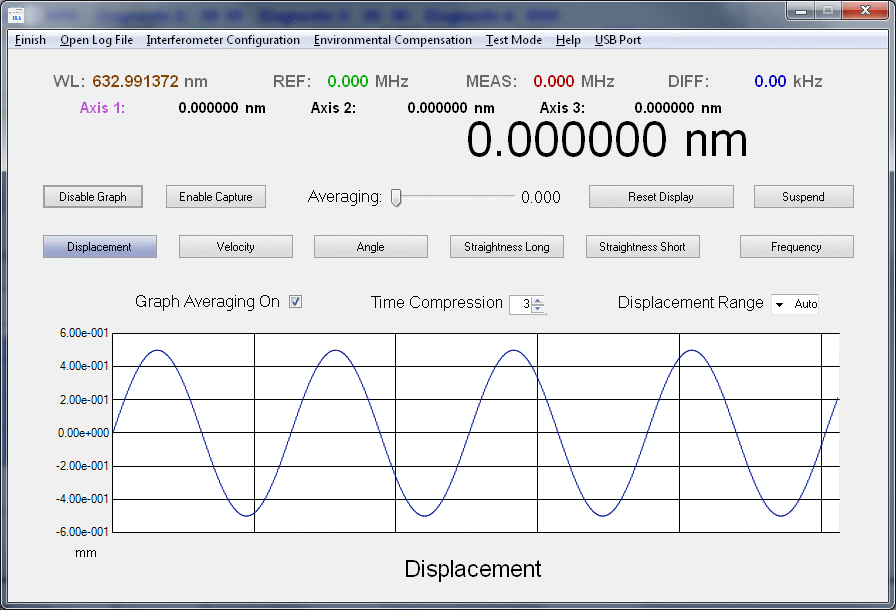
Task: Uncheck the Graph Averaging On checkbox
Action: pyautogui.click(x=295, y=302)
